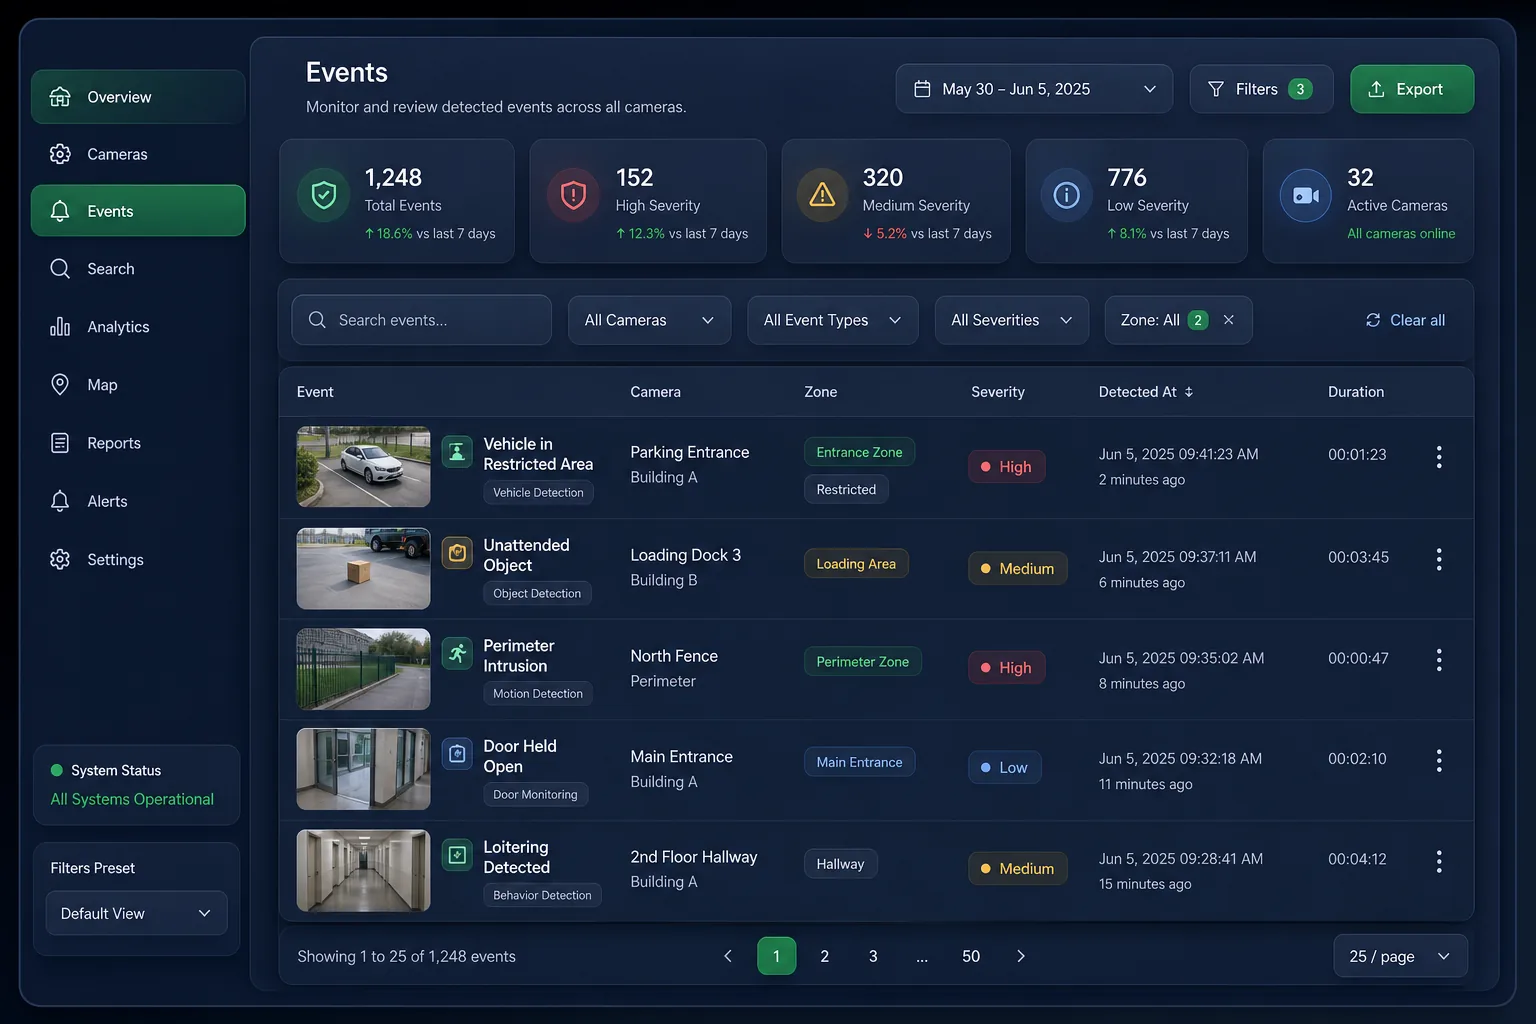The image size is (1536, 1024).
Task: Go to the next page with the right chevron
Action: 1020,956
